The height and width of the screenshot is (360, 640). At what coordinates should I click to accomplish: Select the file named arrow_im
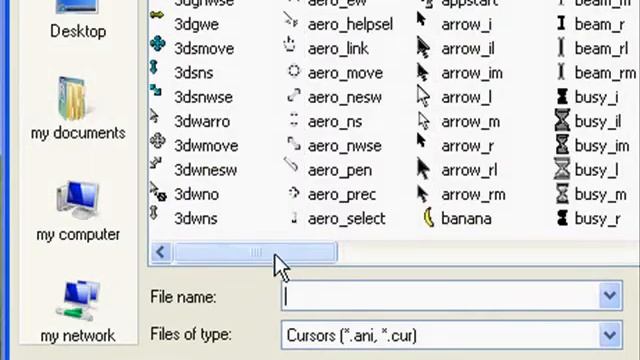click(472, 73)
